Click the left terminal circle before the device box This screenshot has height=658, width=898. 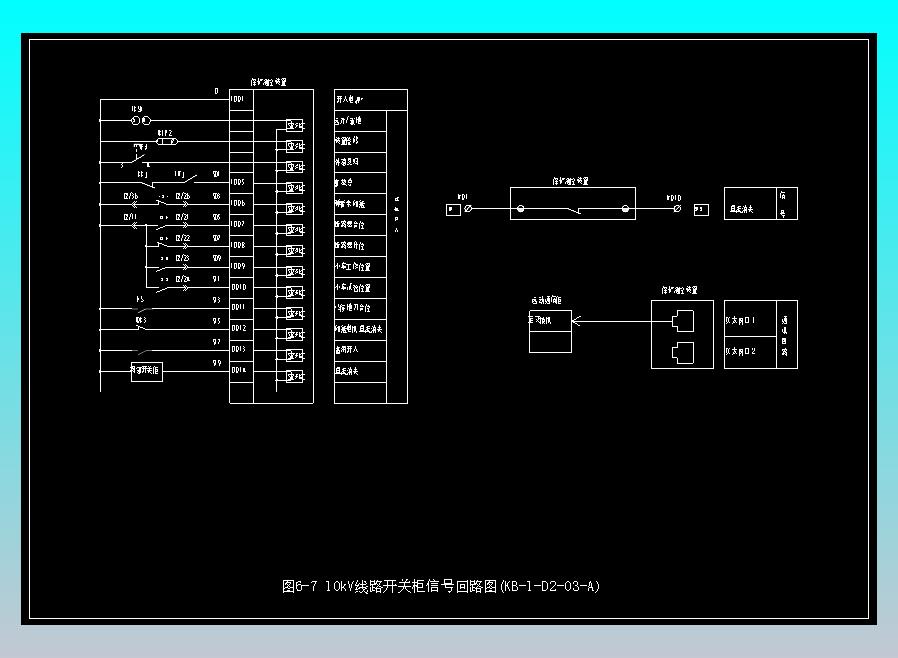[468, 209]
